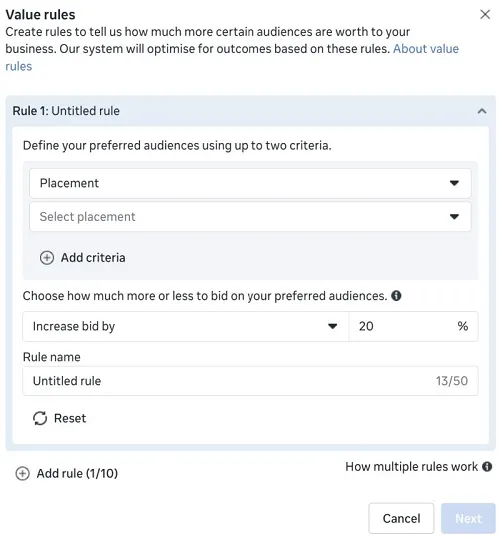Open the Select placement dropdown
The image size is (500, 537).
250,217
